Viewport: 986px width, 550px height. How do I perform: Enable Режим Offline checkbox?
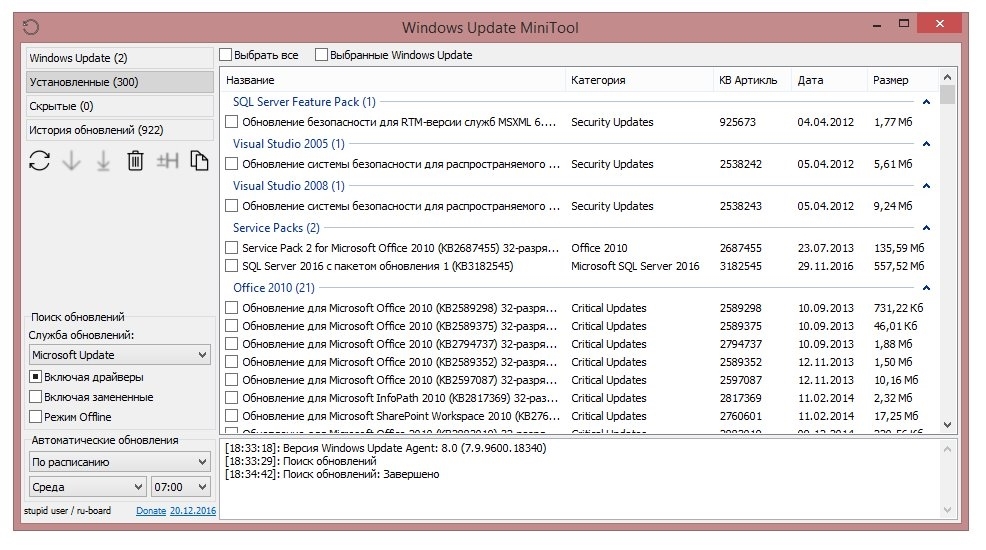point(36,417)
